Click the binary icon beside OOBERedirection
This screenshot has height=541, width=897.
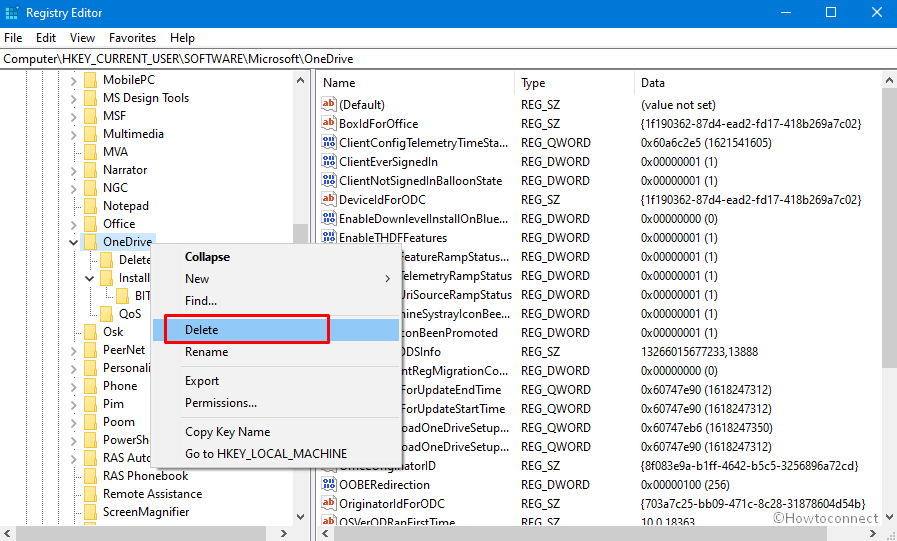pyautogui.click(x=328, y=484)
